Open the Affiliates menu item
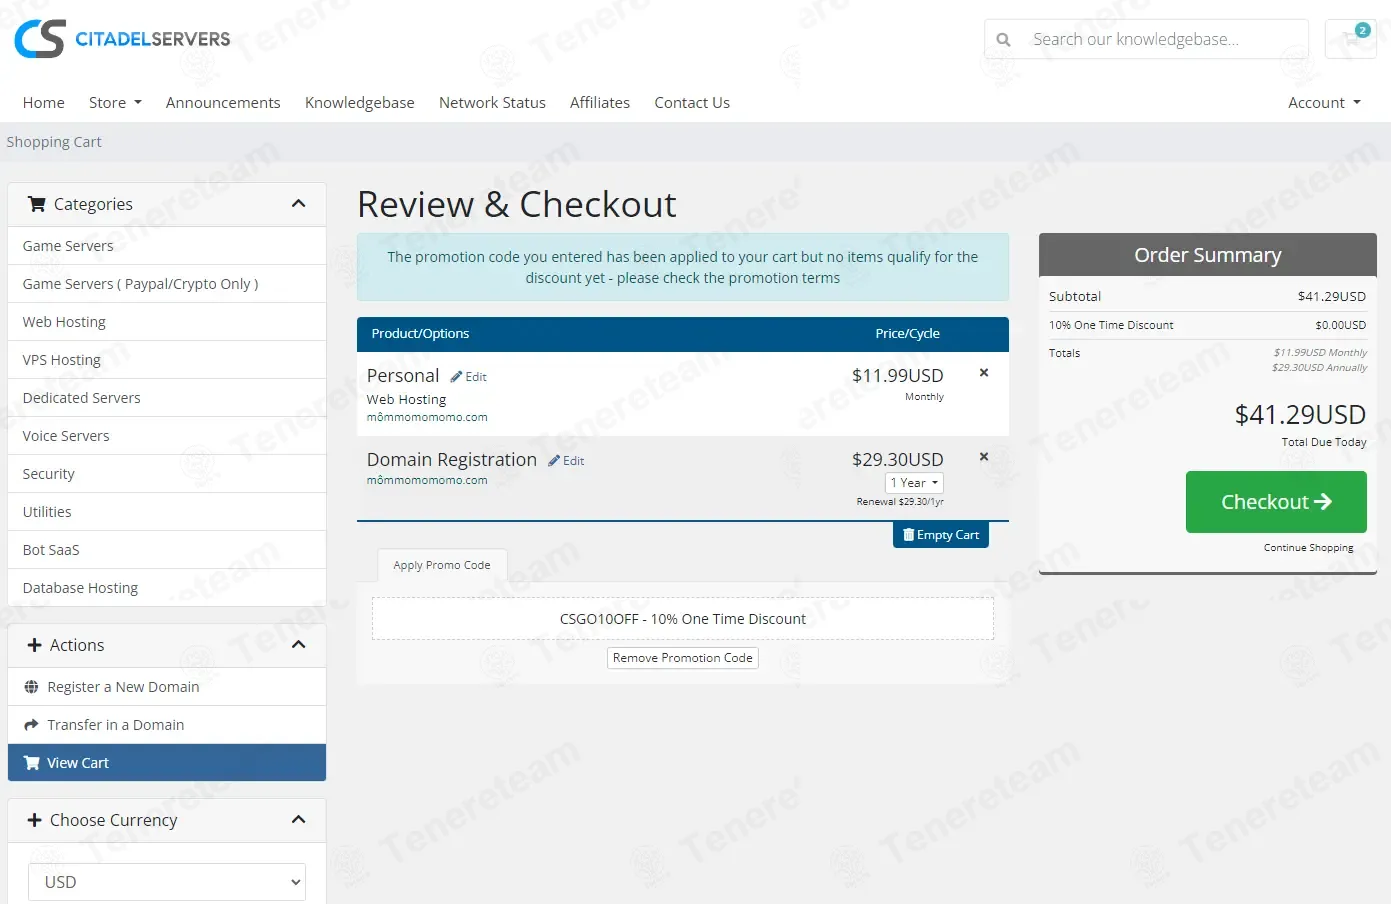Viewport: 1391px width, 904px height. tap(600, 103)
